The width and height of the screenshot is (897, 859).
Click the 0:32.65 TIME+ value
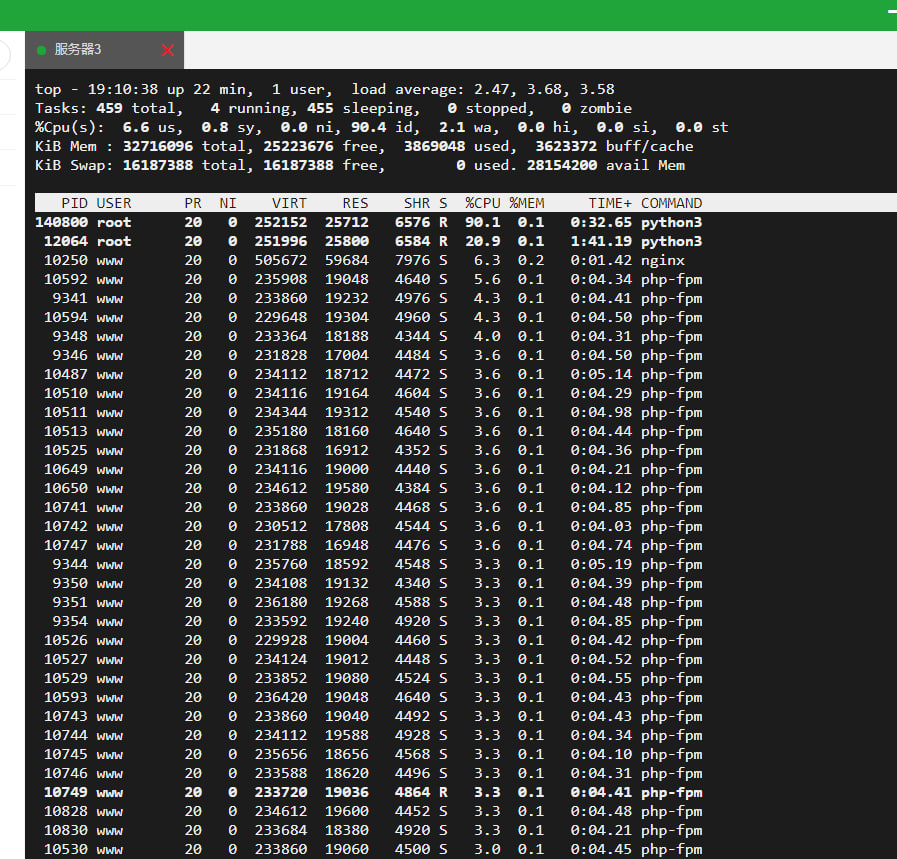pos(601,222)
